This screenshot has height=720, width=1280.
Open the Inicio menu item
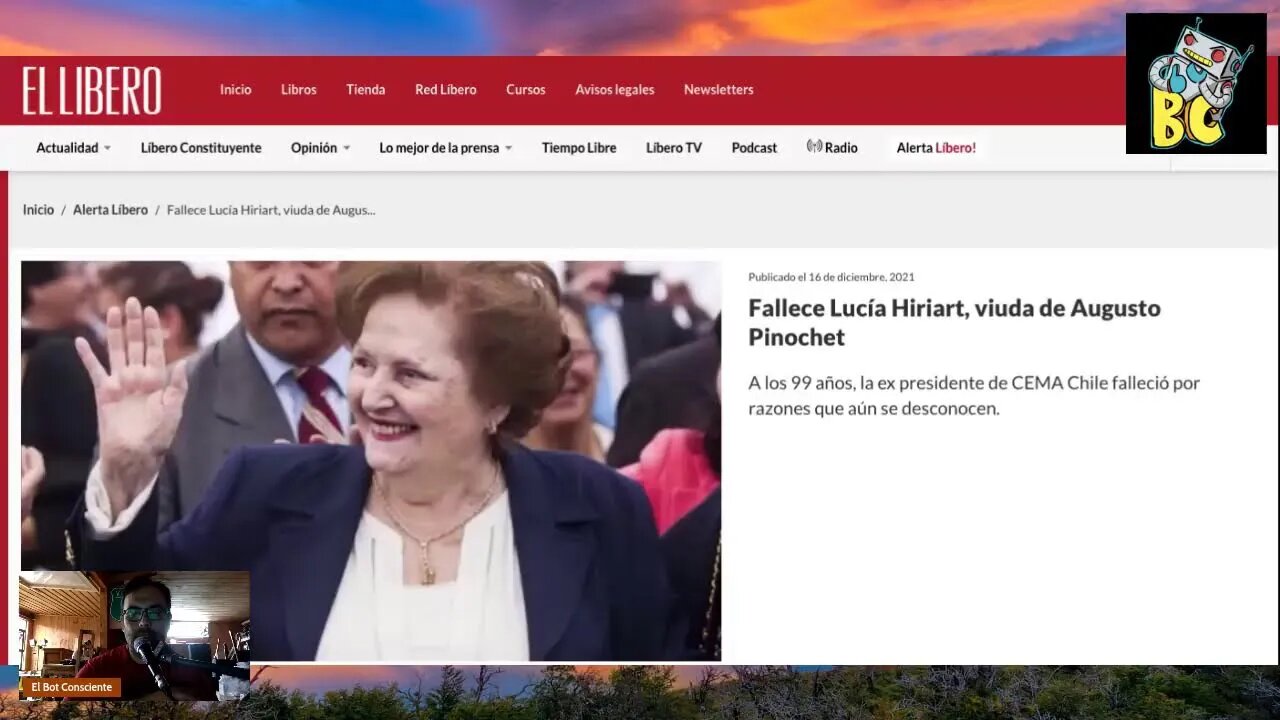[236, 89]
